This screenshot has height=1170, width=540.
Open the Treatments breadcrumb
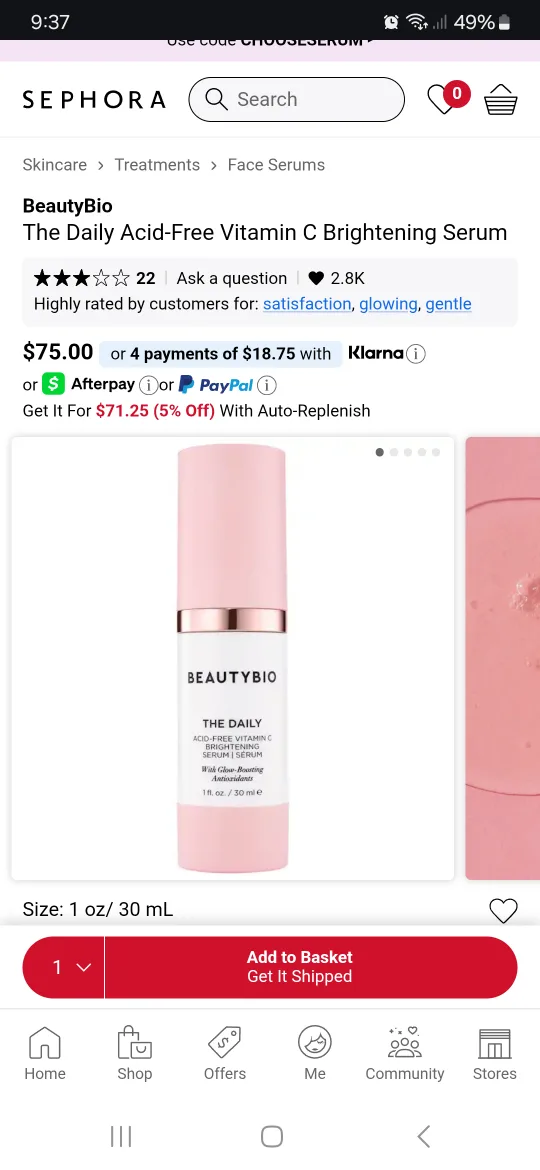157,165
